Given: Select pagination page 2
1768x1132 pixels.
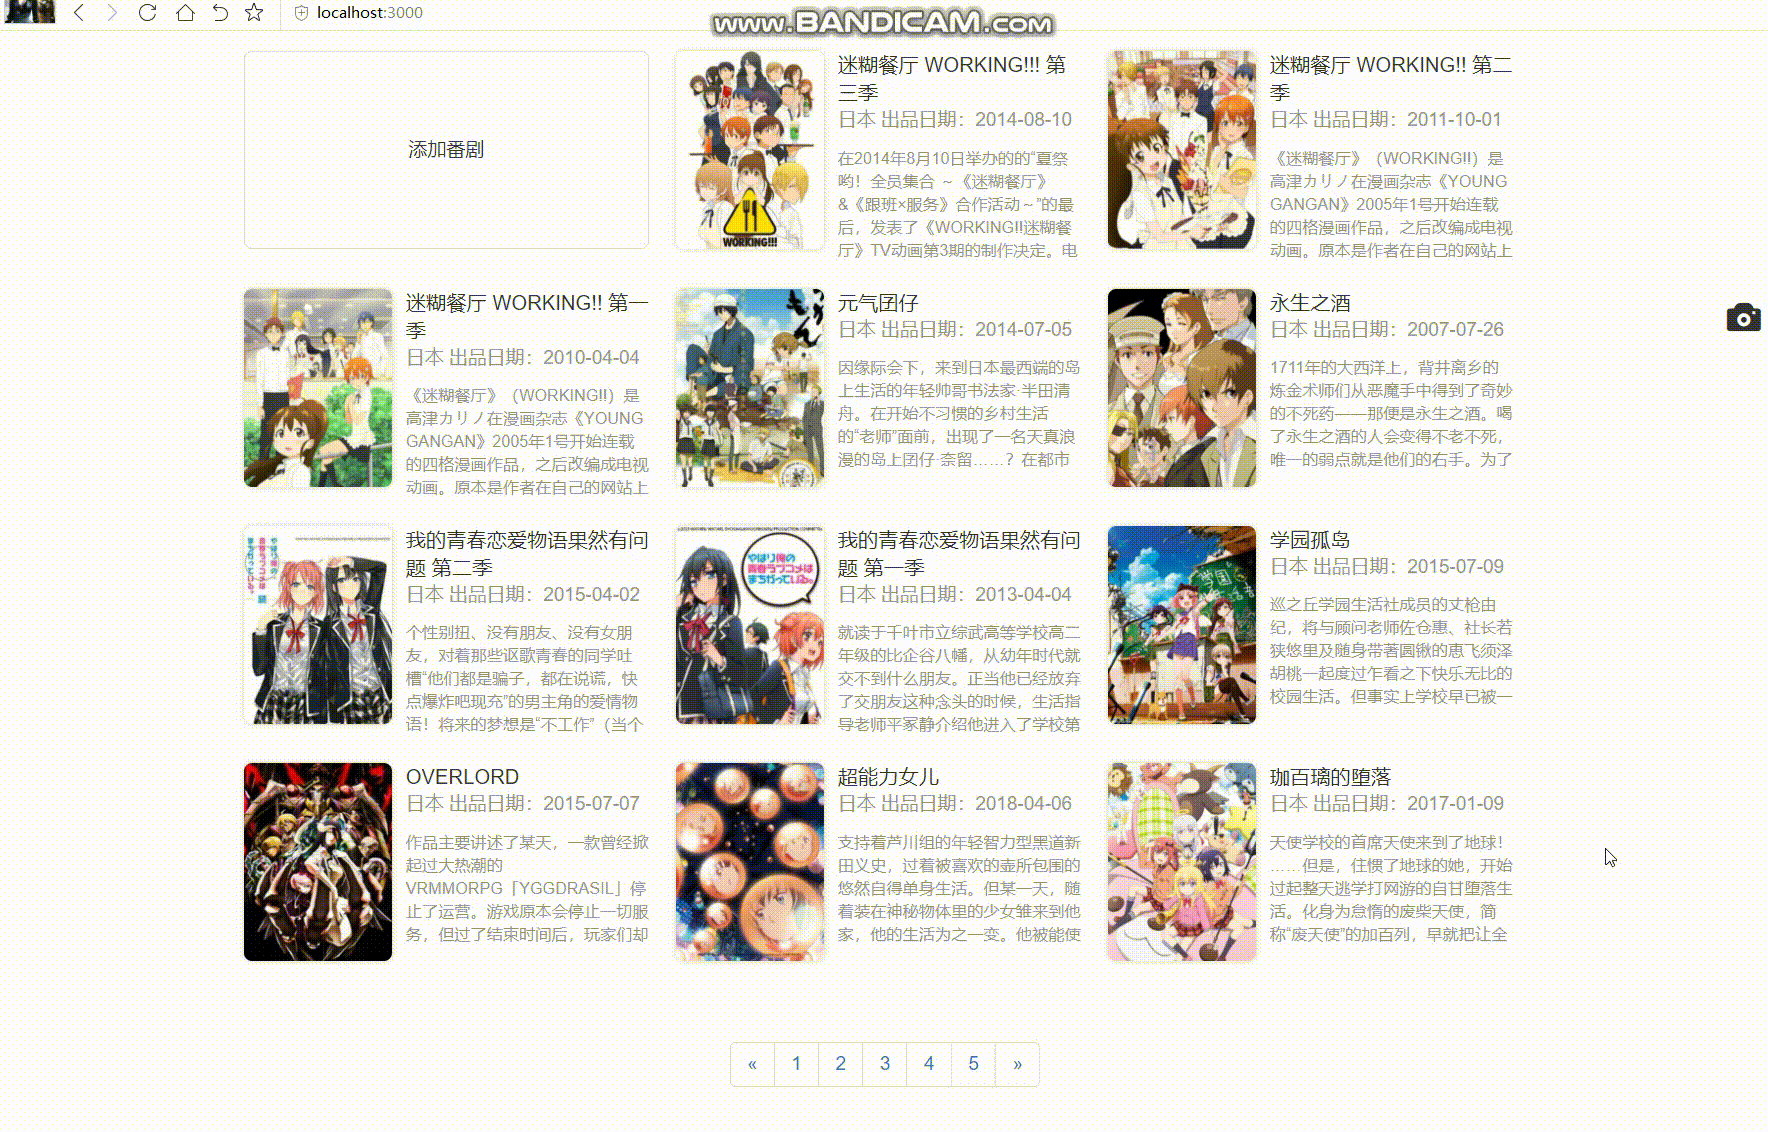Looking at the screenshot, I should pyautogui.click(x=840, y=1064).
